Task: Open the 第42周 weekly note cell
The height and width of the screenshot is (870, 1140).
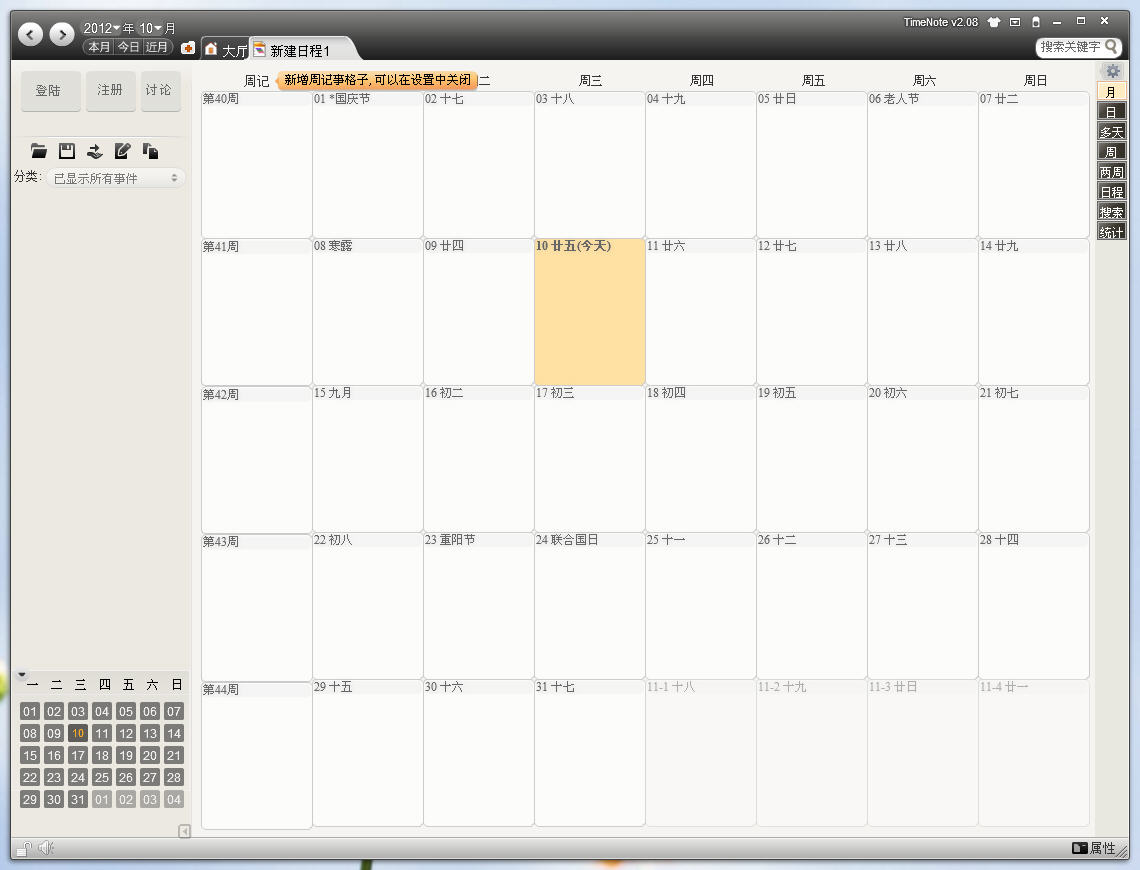Action: (257, 459)
